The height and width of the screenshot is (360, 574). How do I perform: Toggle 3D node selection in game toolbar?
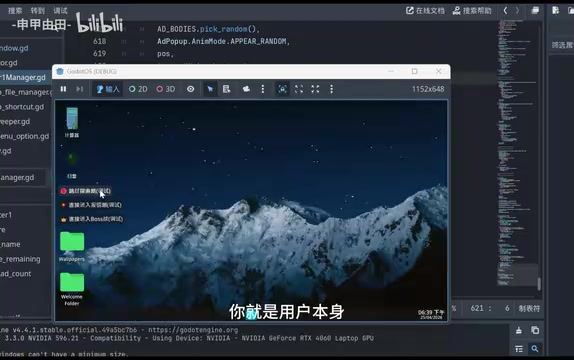[x=165, y=89]
